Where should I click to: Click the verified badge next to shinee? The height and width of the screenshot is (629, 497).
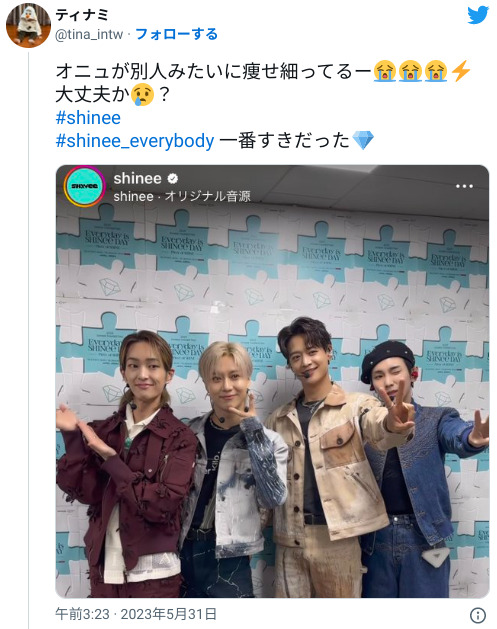coord(173,178)
